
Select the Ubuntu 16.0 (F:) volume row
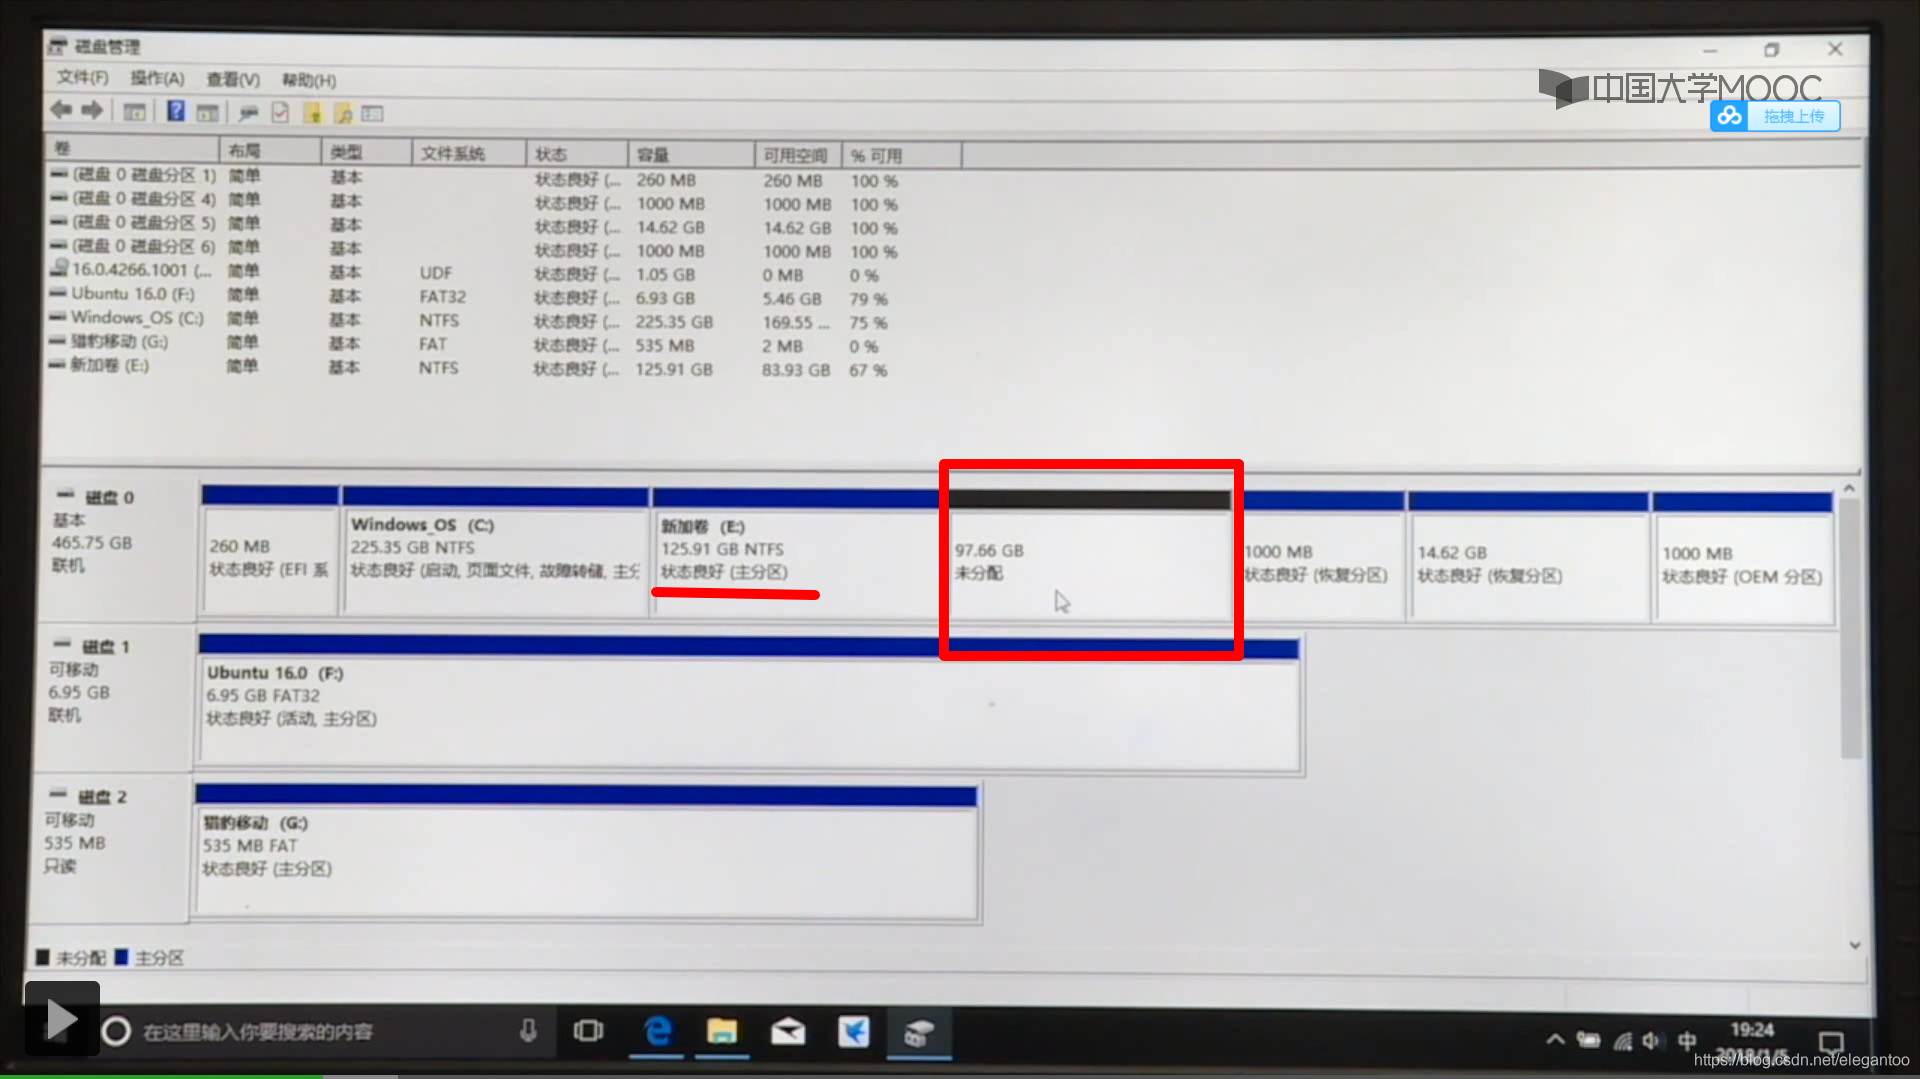(475, 296)
